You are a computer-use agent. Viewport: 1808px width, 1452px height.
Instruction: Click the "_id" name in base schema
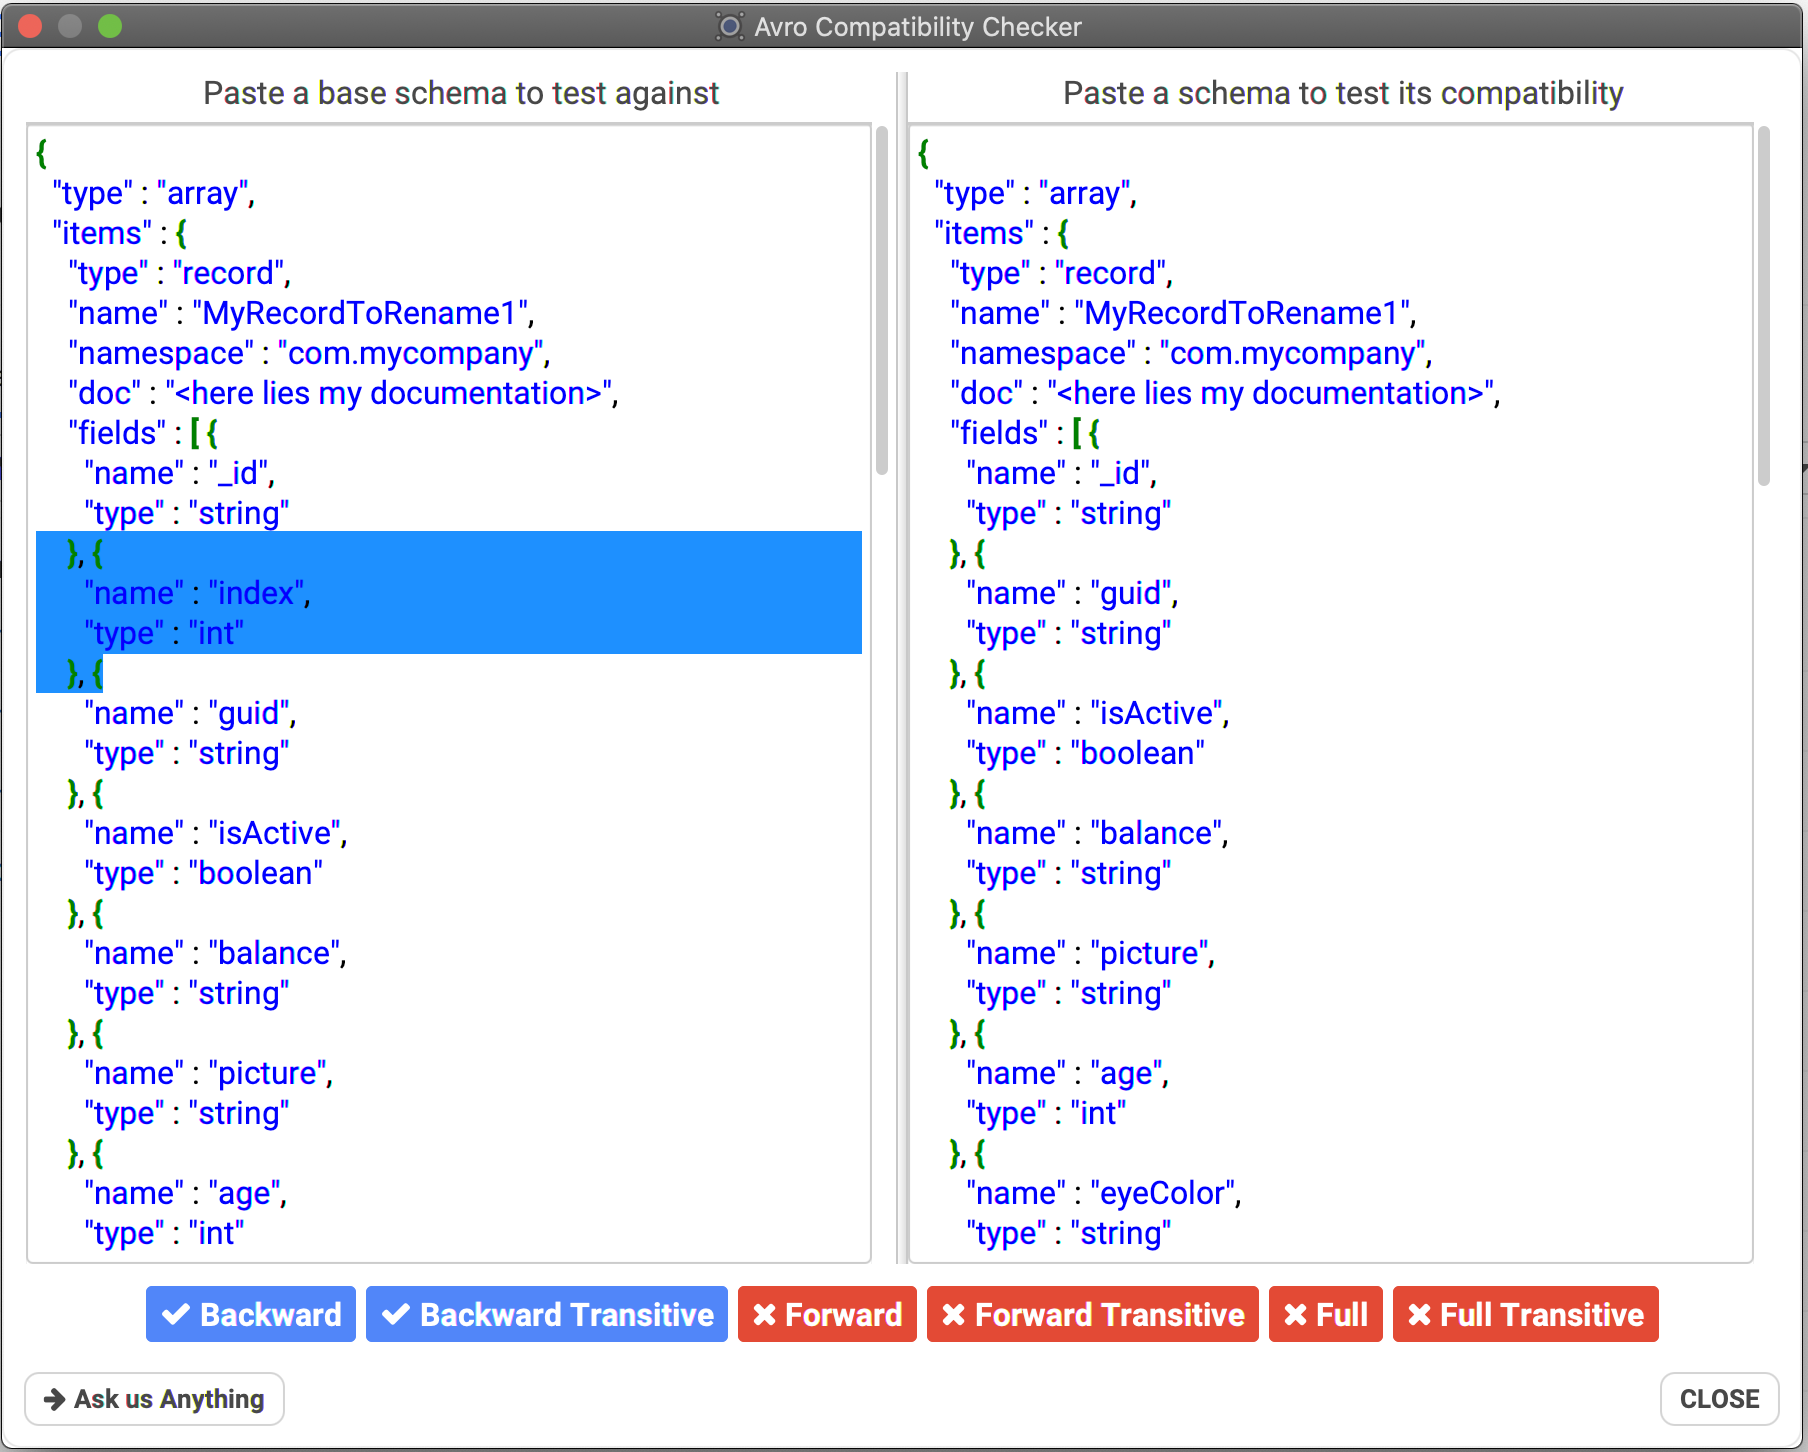click(238, 473)
